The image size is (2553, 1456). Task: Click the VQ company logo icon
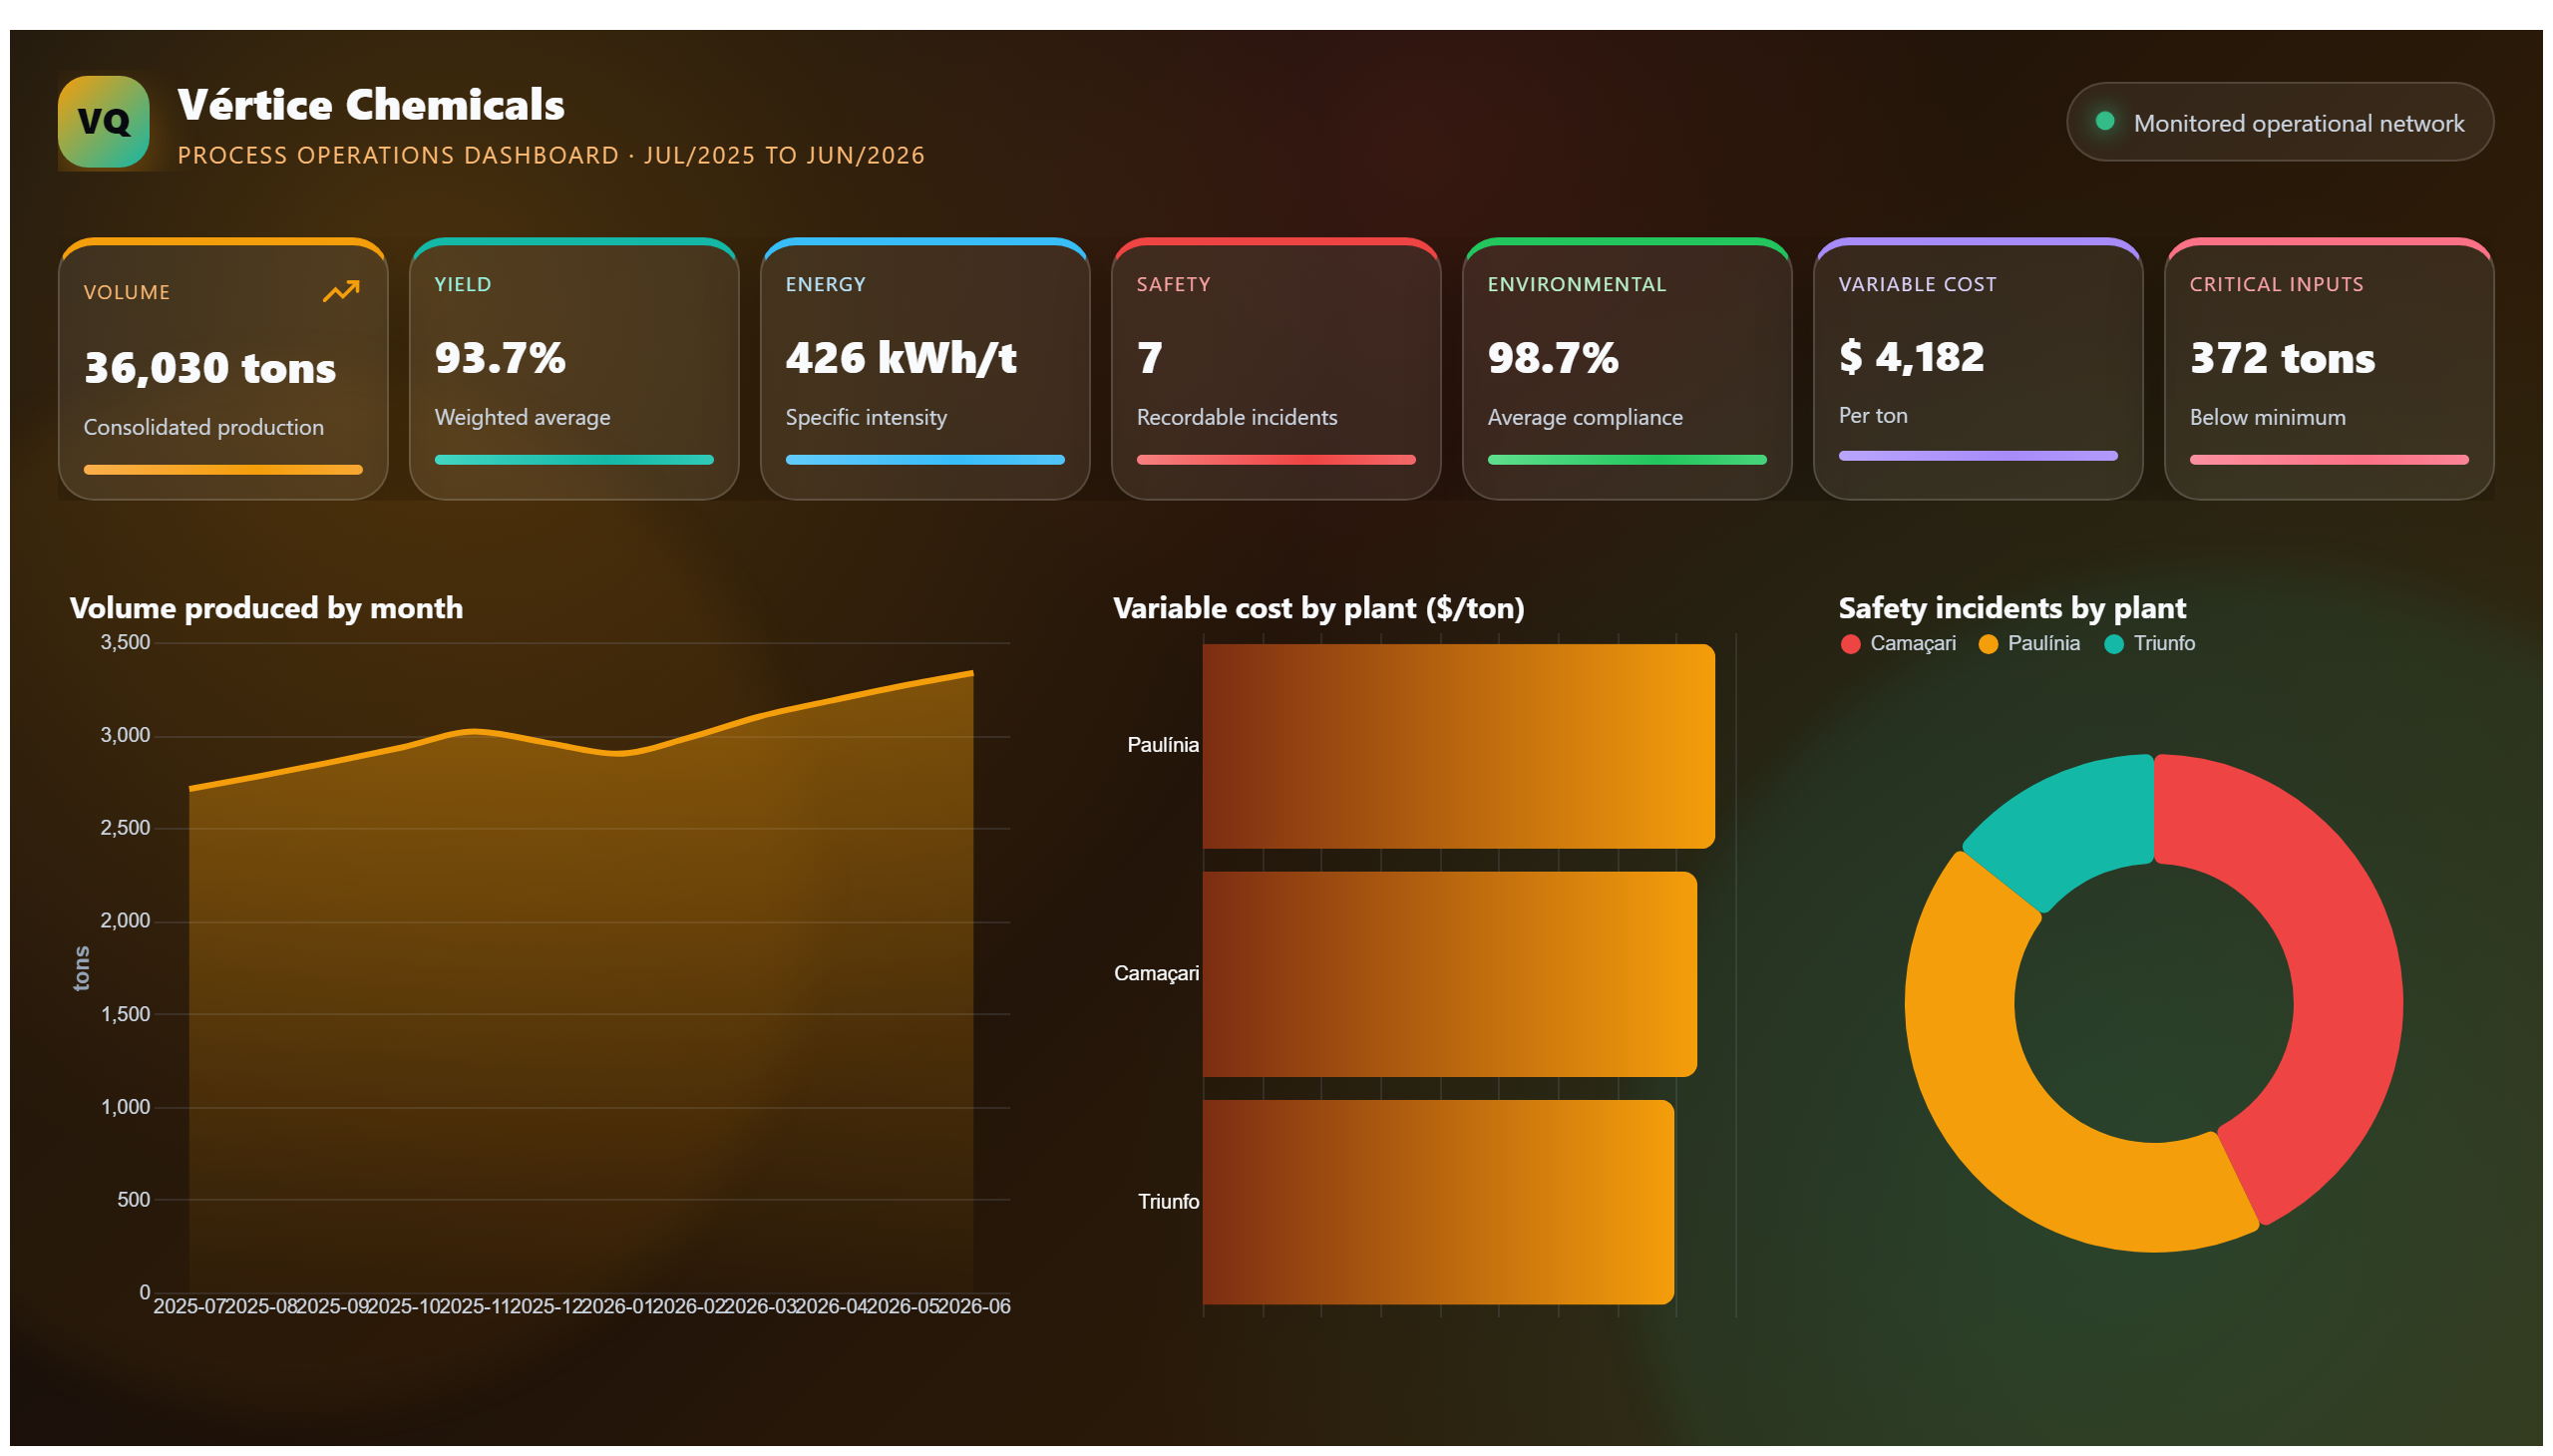click(103, 121)
